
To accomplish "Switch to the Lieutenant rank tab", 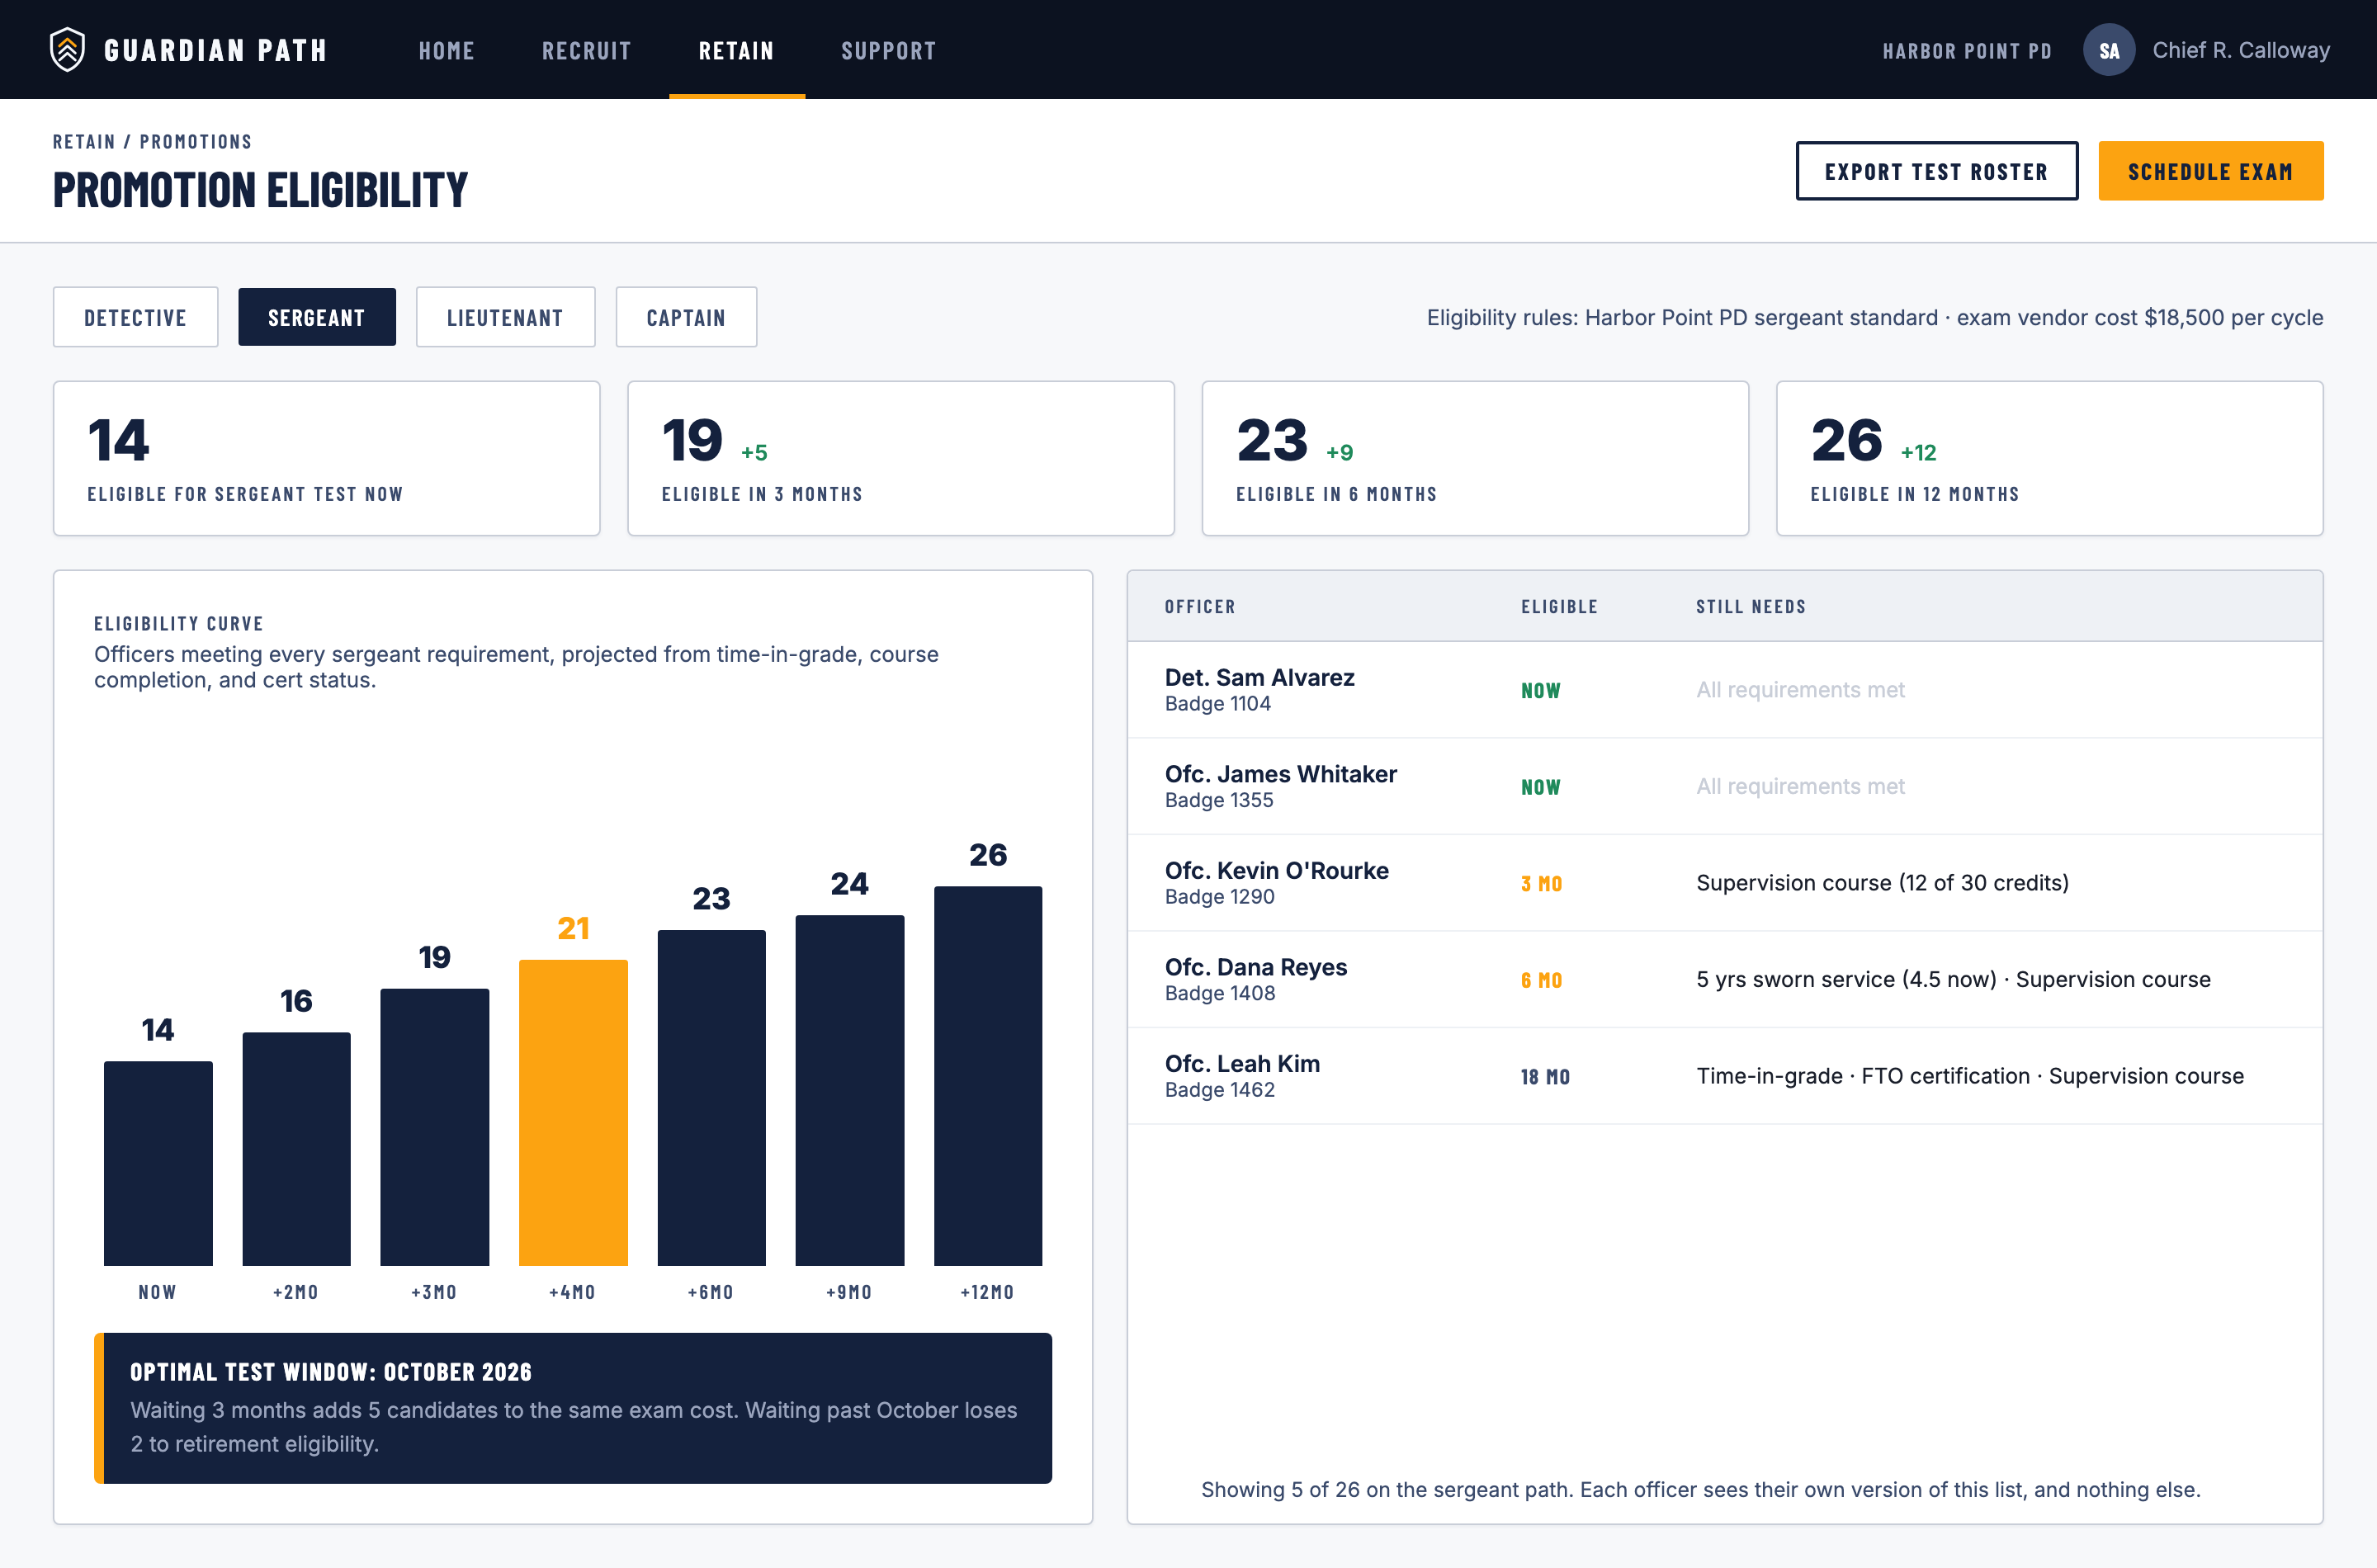I will coord(505,317).
